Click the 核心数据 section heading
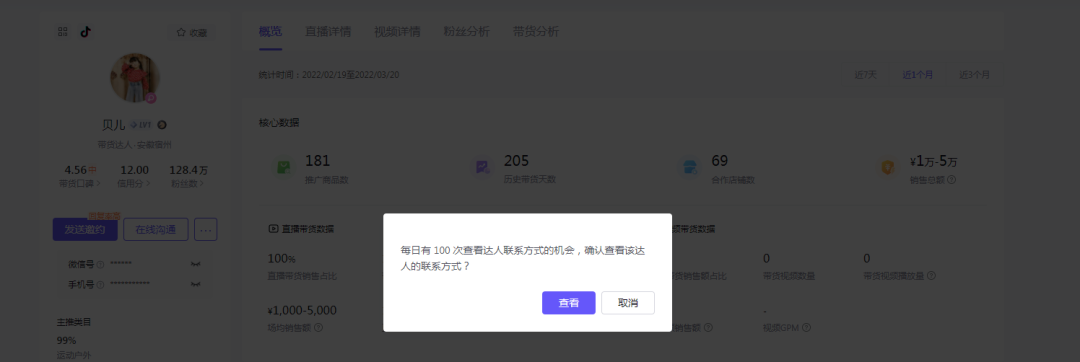The width and height of the screenshot is (1080, 362). tap(279, 123)
